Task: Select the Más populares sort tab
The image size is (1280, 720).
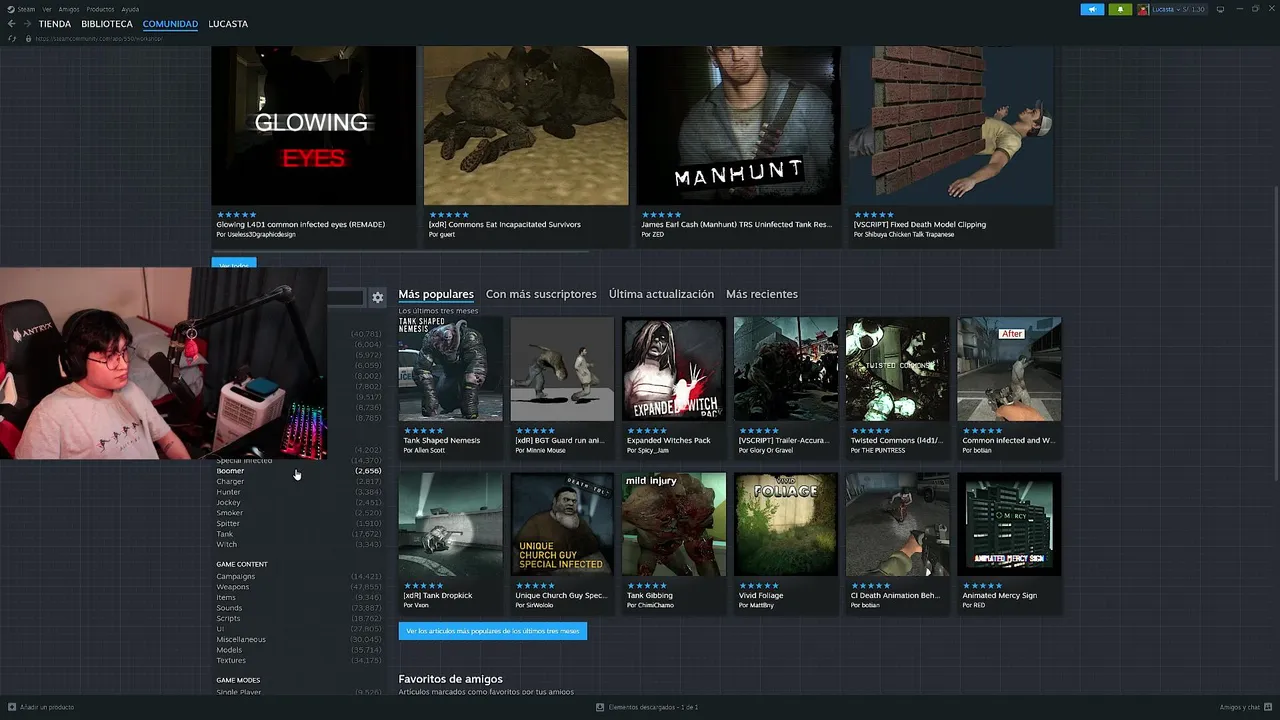Action: [x=436, y=294]
